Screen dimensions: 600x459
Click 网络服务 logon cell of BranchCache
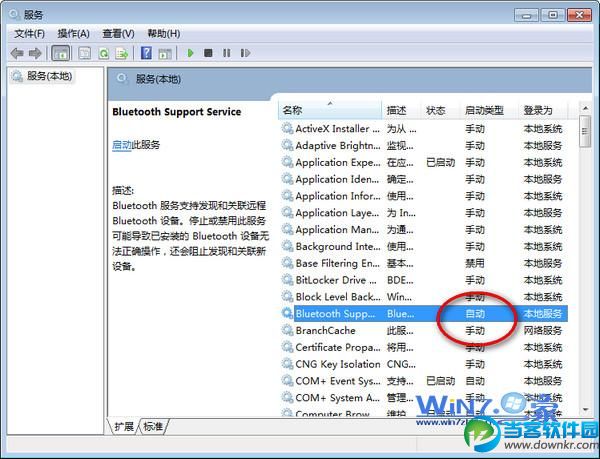tap(543, 330)
